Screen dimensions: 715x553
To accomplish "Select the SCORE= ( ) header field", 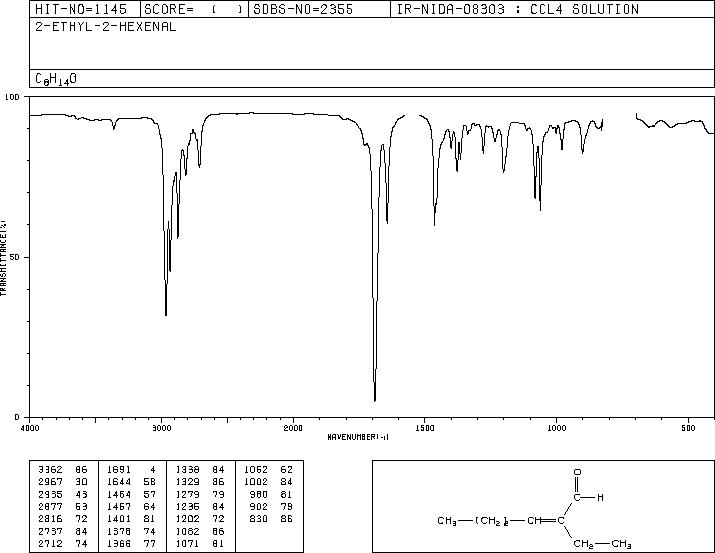I will [194, 9].
